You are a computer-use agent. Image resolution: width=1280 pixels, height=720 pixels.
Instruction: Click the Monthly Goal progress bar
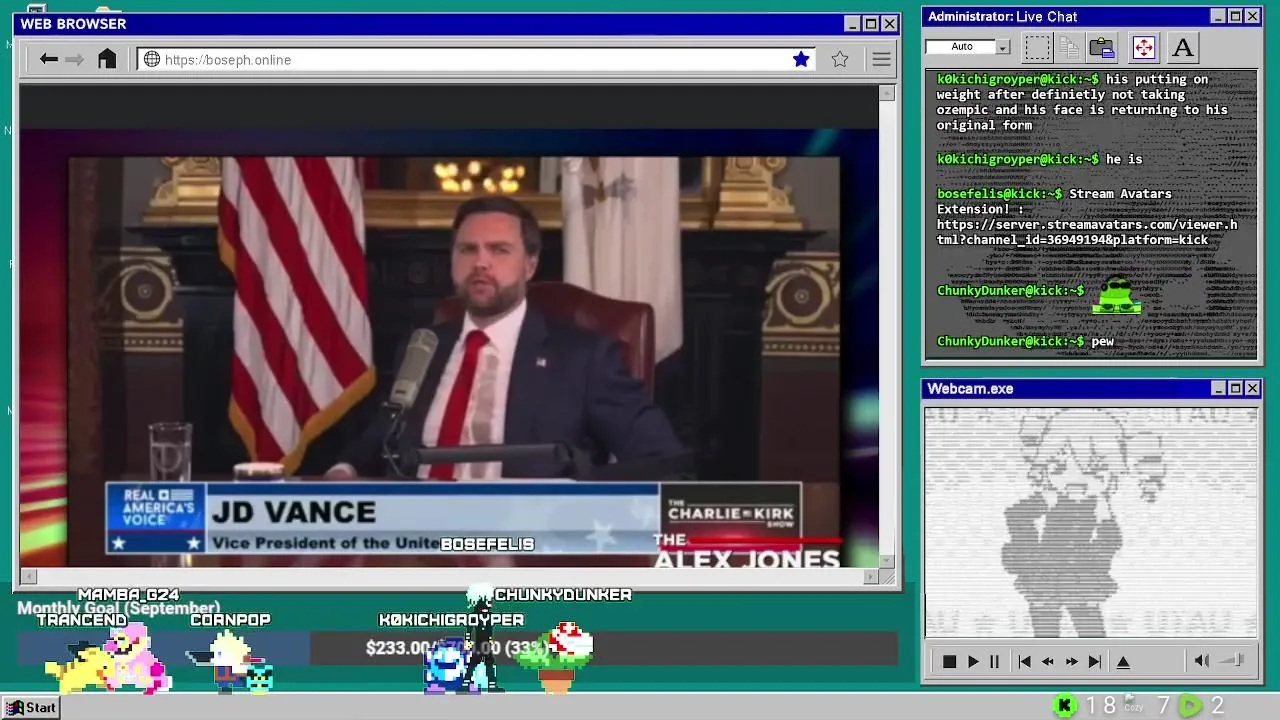pos(457,648)
